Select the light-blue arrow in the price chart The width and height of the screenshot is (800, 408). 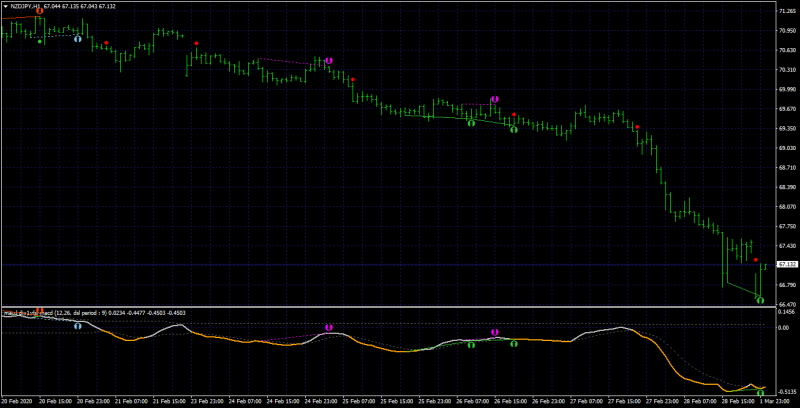point(78,38)
